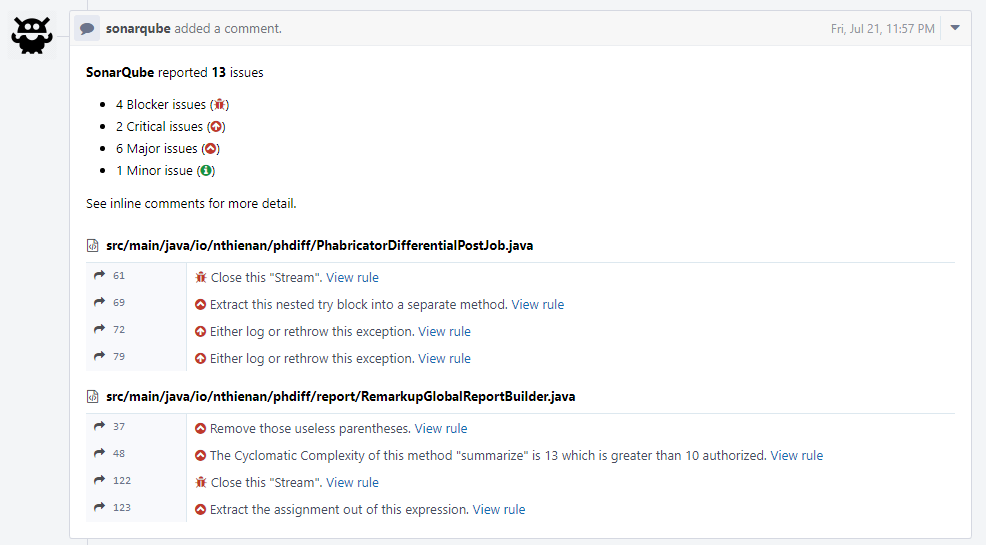Open View rule for line 72 exception issue

tap(445, 331)
